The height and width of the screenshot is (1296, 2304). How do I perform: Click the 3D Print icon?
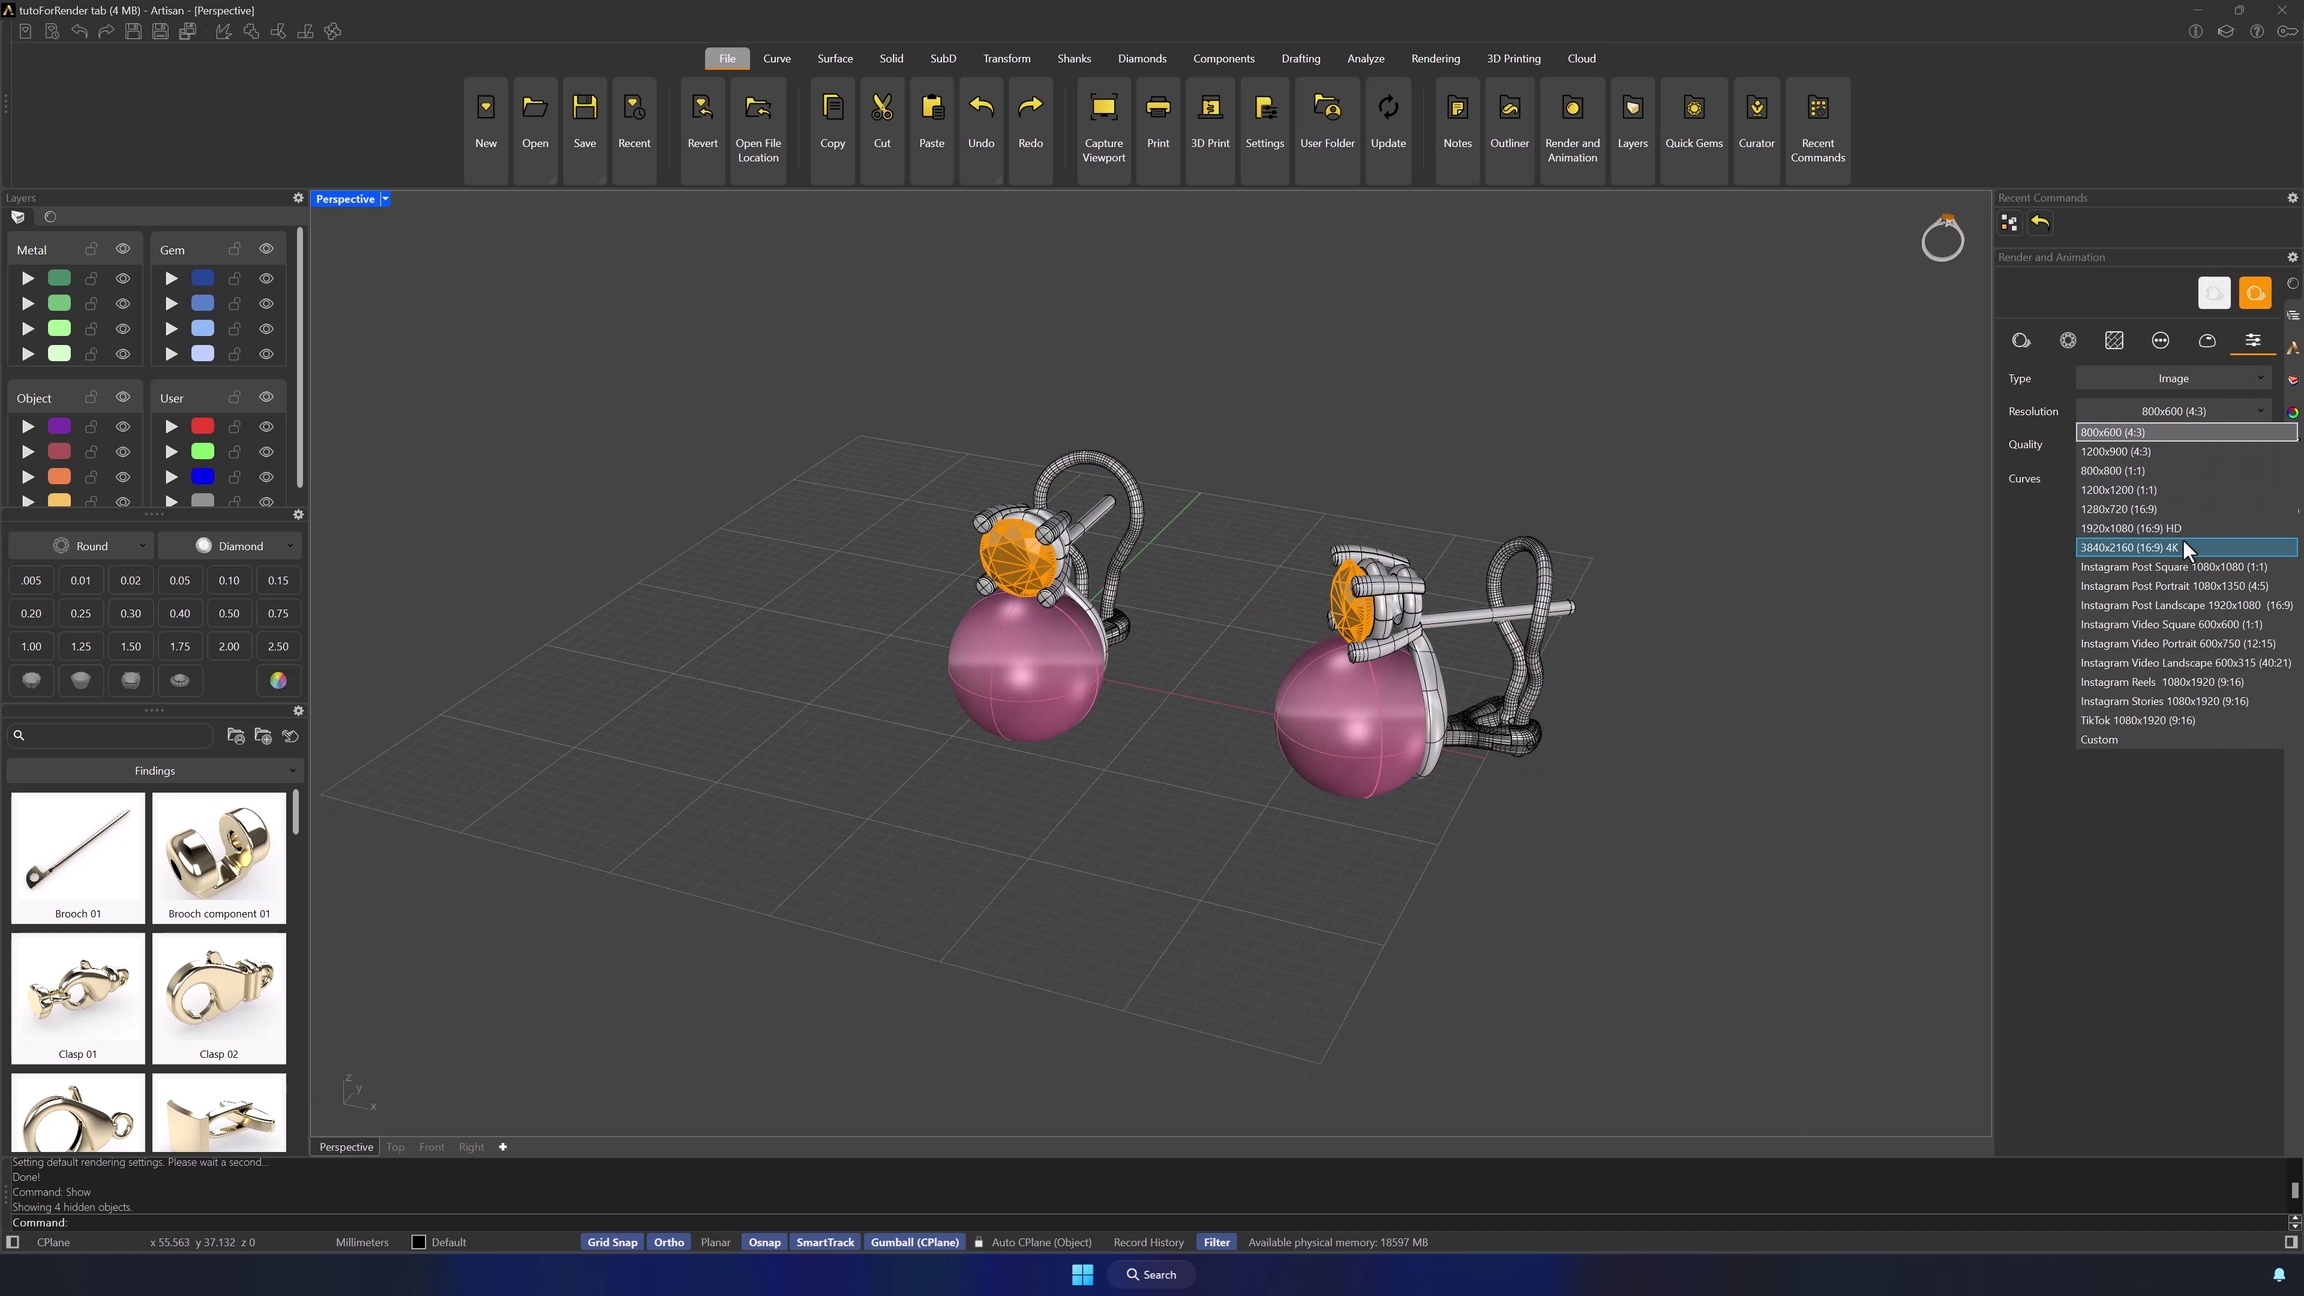1210,108
